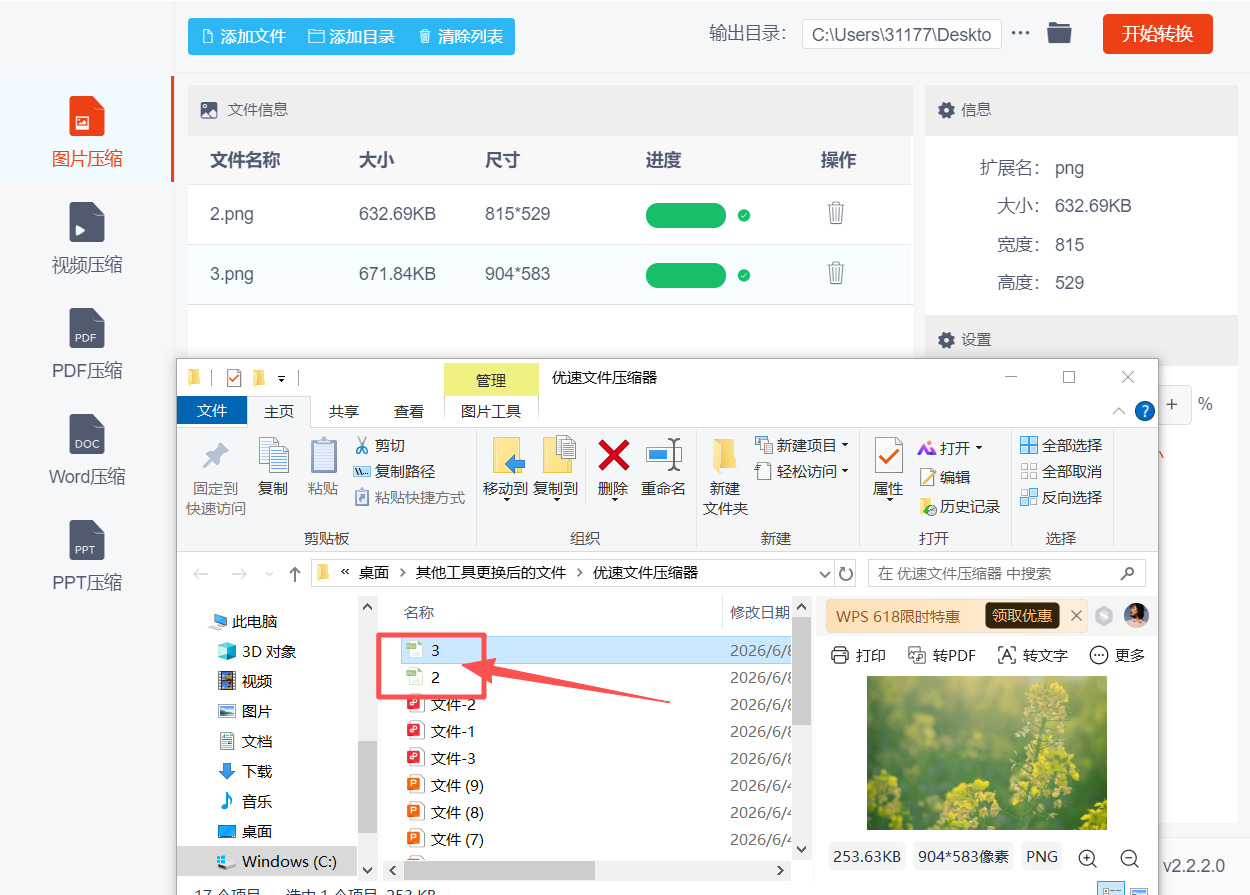Switch to the 共享 ribbon tab

[x=344, y=411]
